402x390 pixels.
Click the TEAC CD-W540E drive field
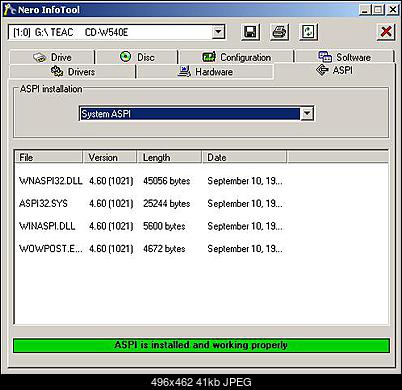117,32
